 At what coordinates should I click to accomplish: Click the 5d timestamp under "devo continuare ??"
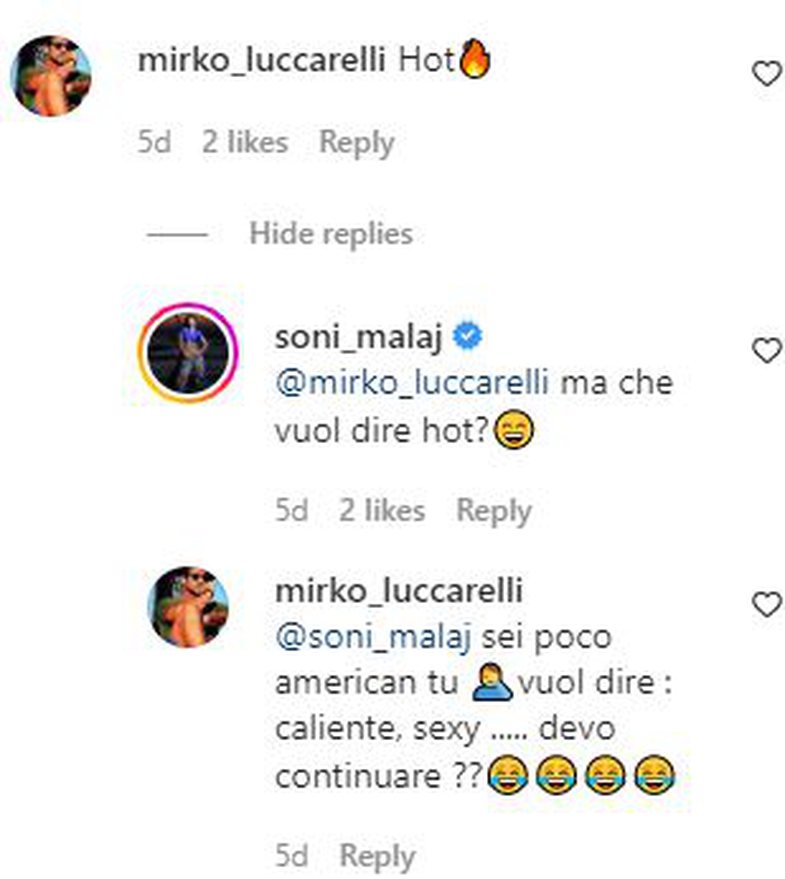tap(291, 857)
